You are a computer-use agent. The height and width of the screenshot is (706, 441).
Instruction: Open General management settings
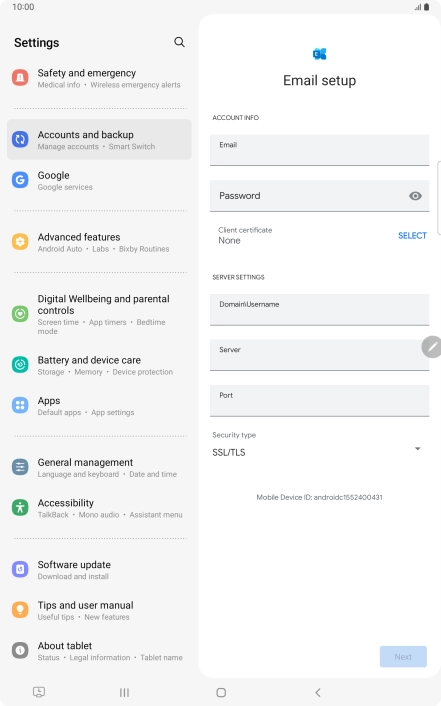[x=99, y=467]
